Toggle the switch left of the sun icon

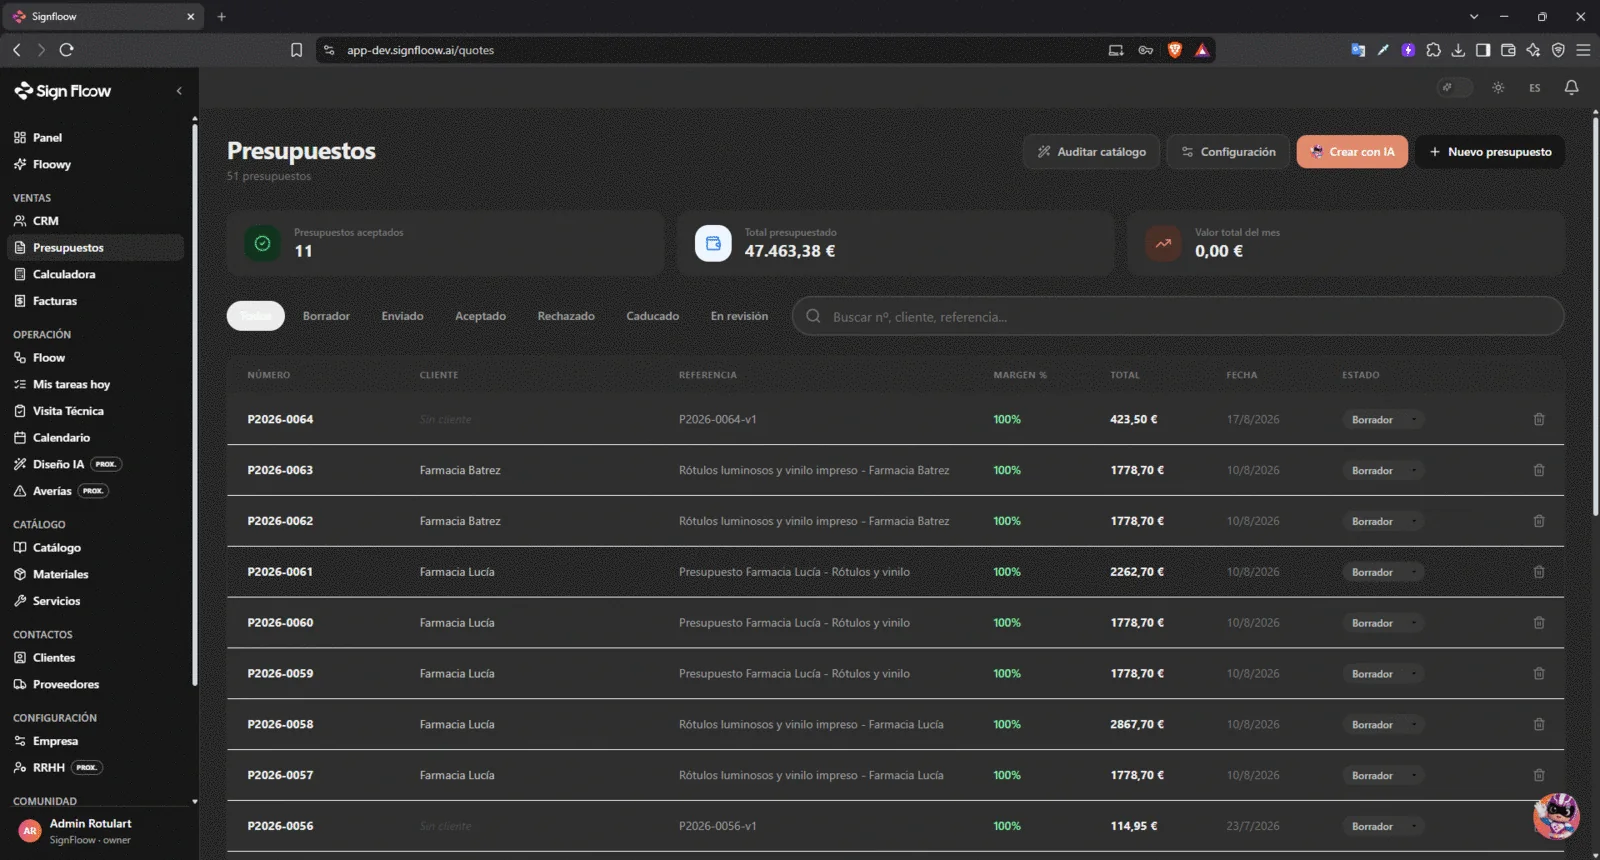[x=1455, y=88]
